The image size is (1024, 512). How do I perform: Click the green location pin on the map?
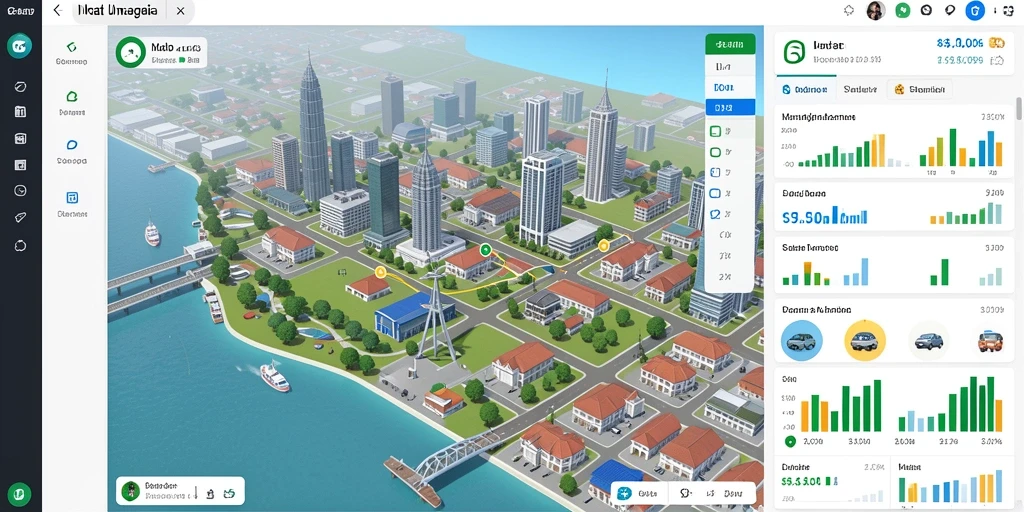tap(485, 249)
